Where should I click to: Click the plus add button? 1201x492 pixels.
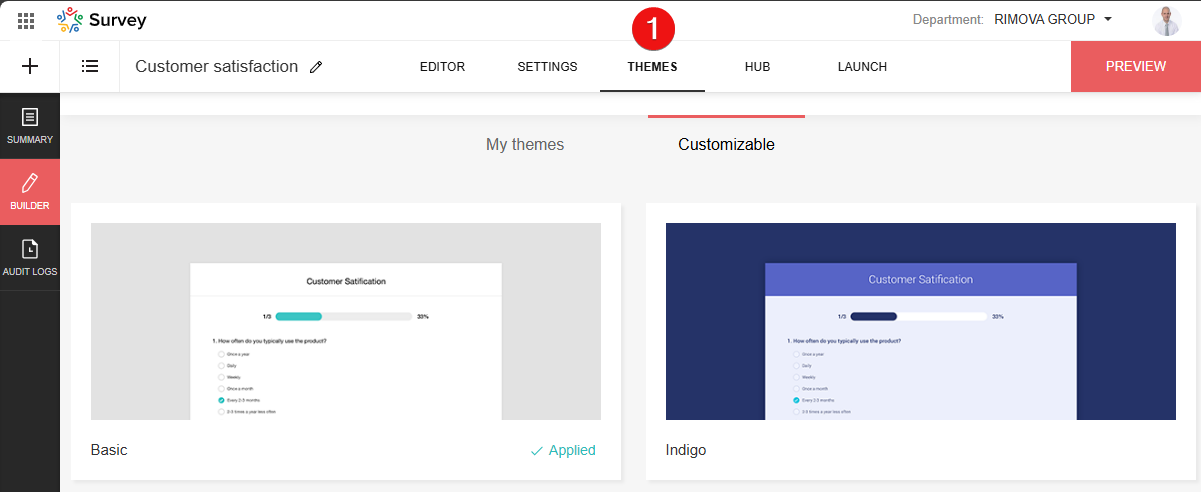30,67
